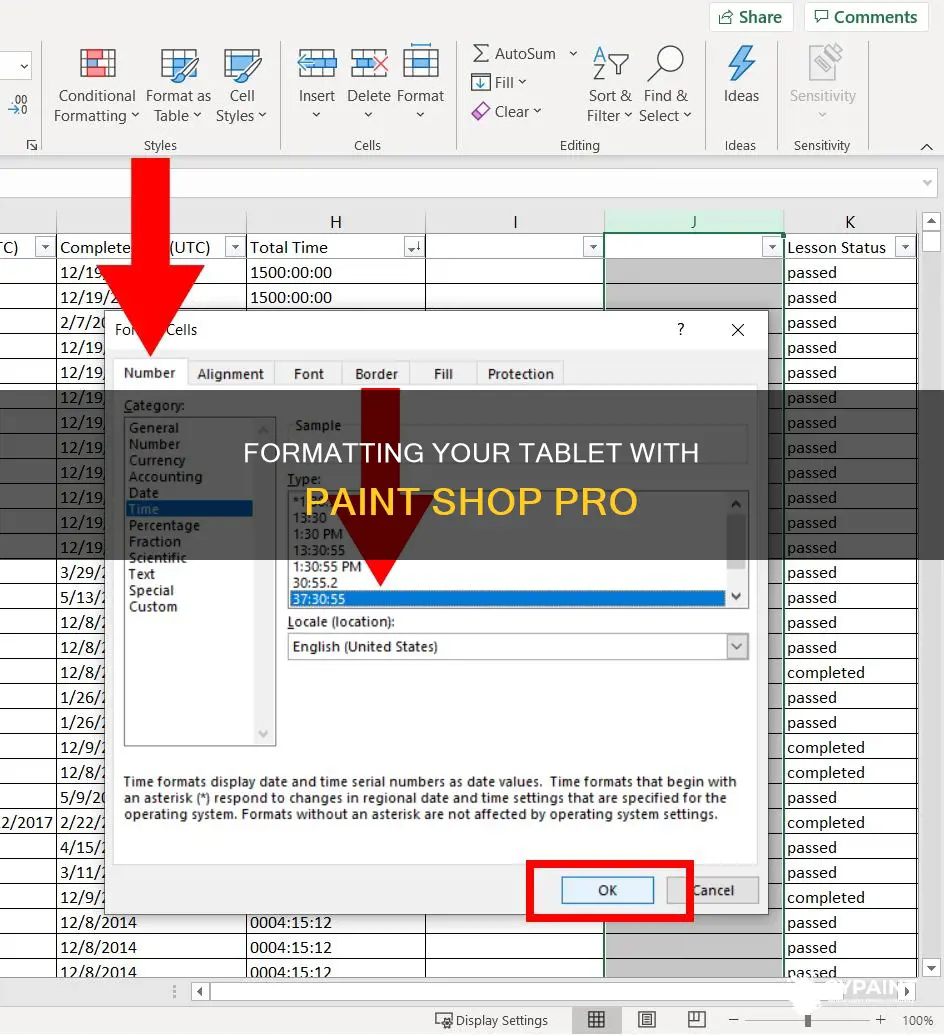Select 30:55.2 time type
The height and width of the screenshot is (1035, 944).
pyautogui.click(x=315, y=583)
